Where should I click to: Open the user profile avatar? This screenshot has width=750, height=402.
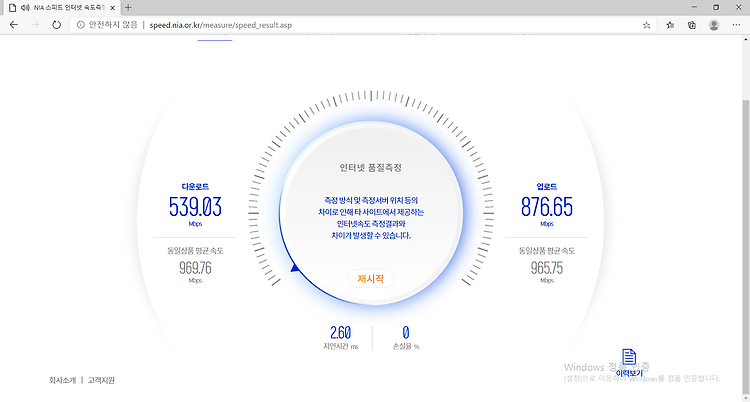pos(714,25)
